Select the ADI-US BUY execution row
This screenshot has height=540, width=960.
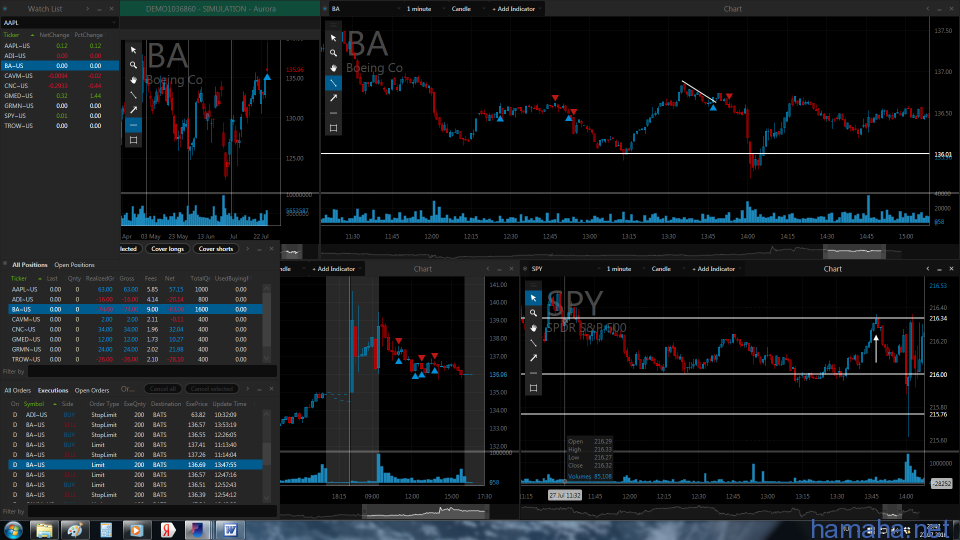[x=135, y=415]
